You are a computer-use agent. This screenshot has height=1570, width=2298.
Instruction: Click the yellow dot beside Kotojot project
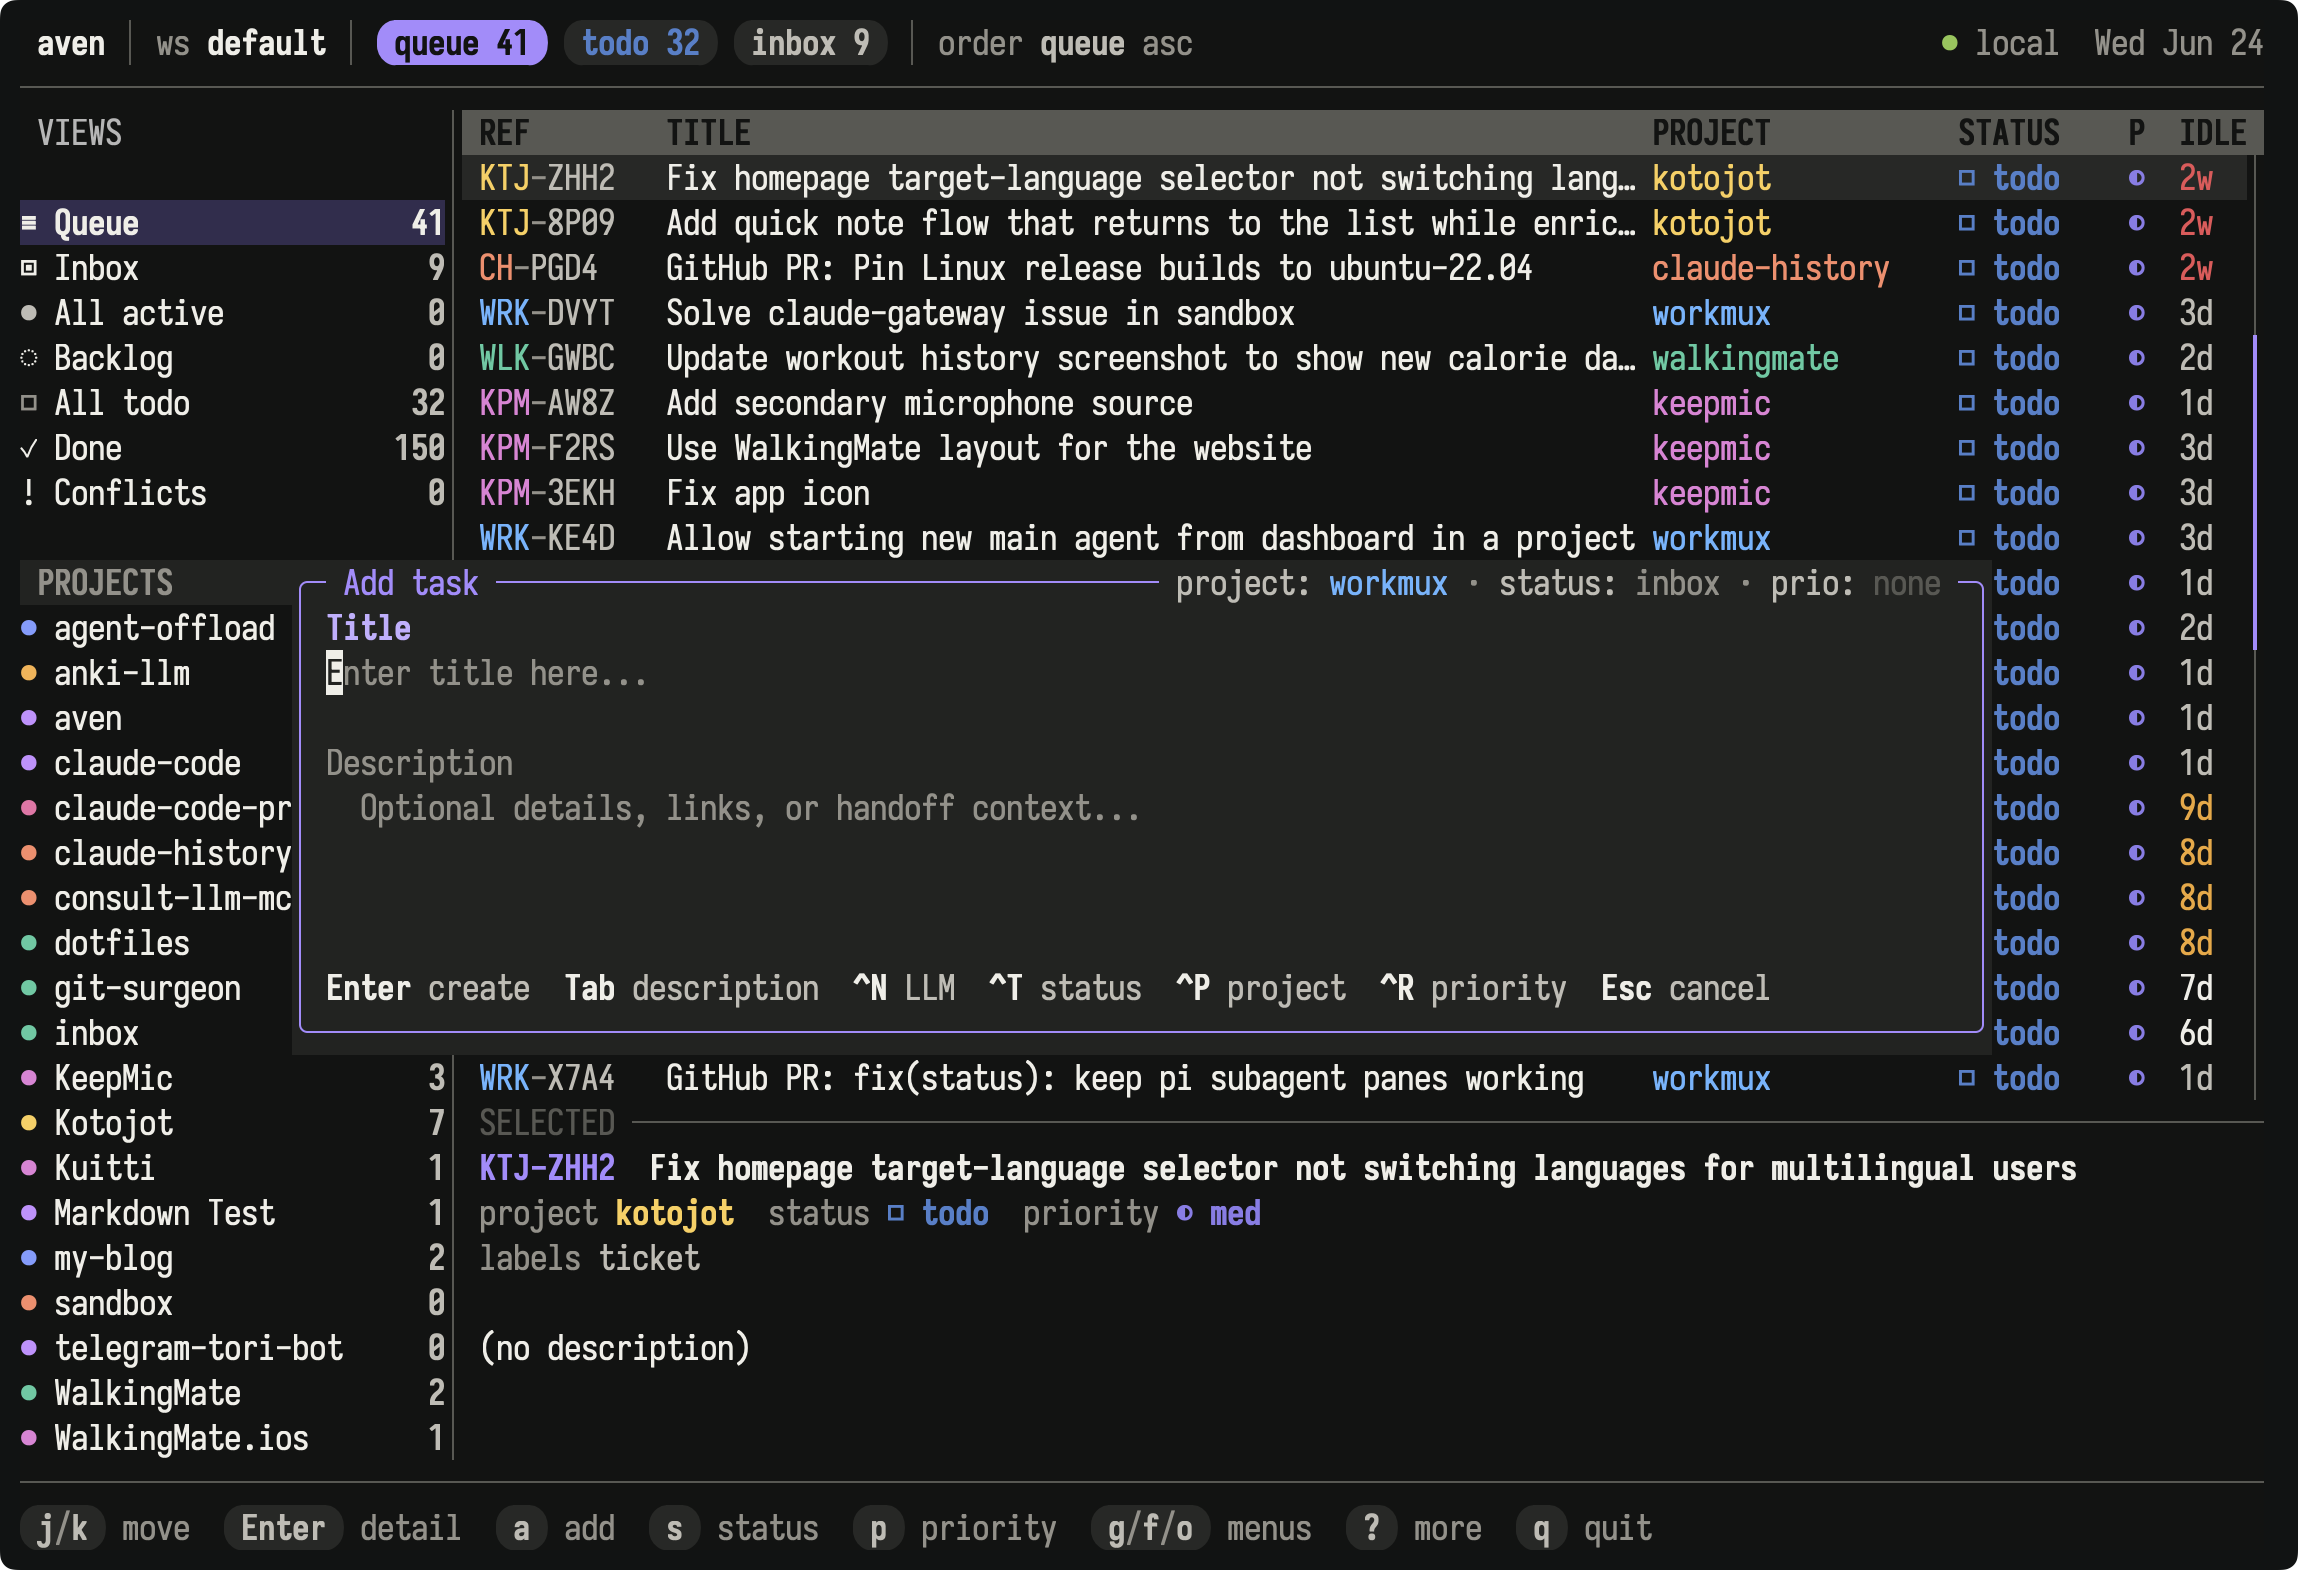click(29, 1123)
